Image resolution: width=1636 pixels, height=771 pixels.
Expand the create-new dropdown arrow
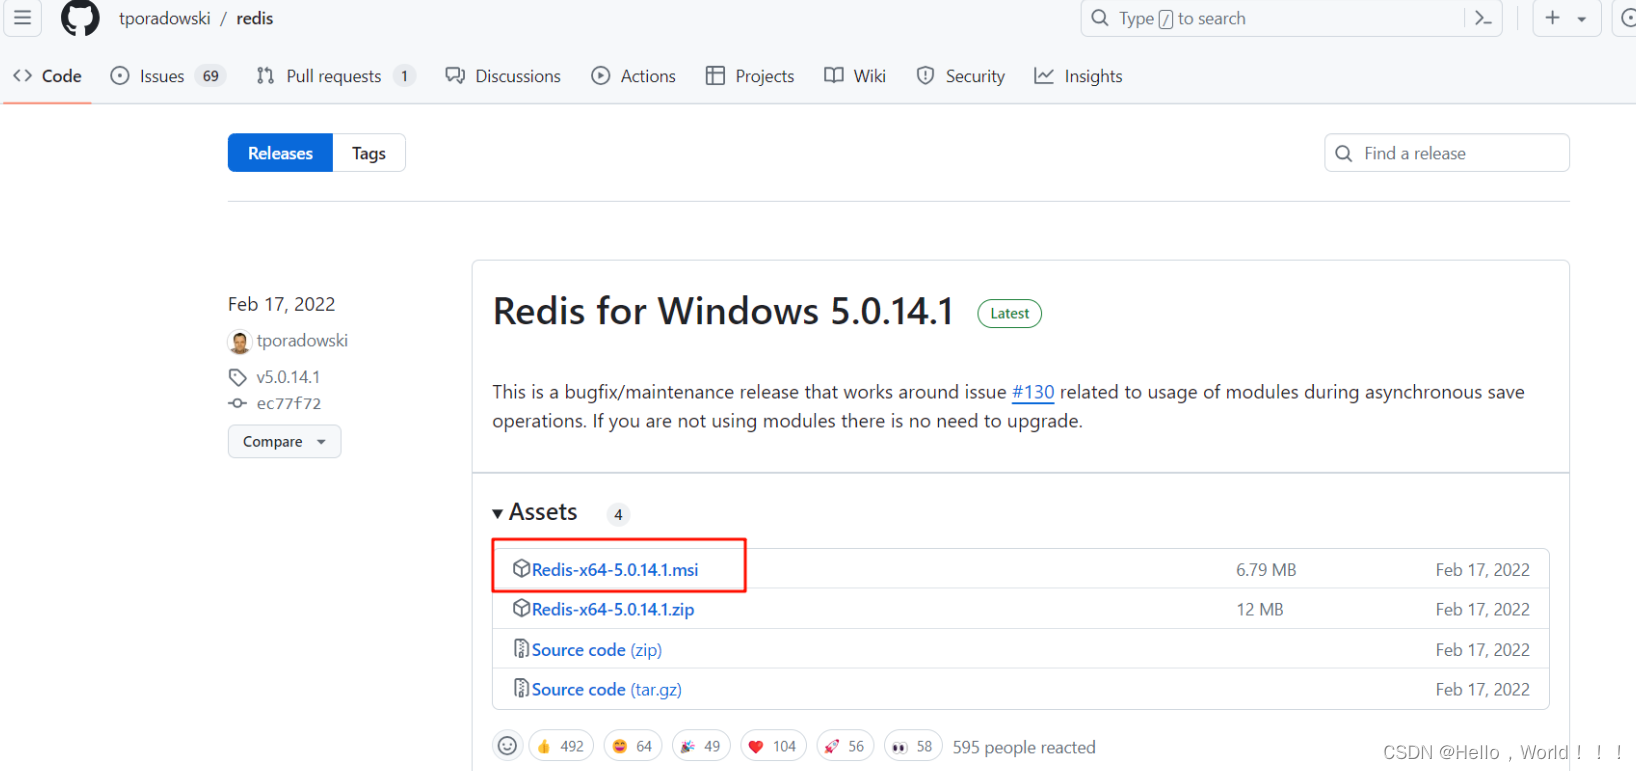click(x=1582, y=19)
